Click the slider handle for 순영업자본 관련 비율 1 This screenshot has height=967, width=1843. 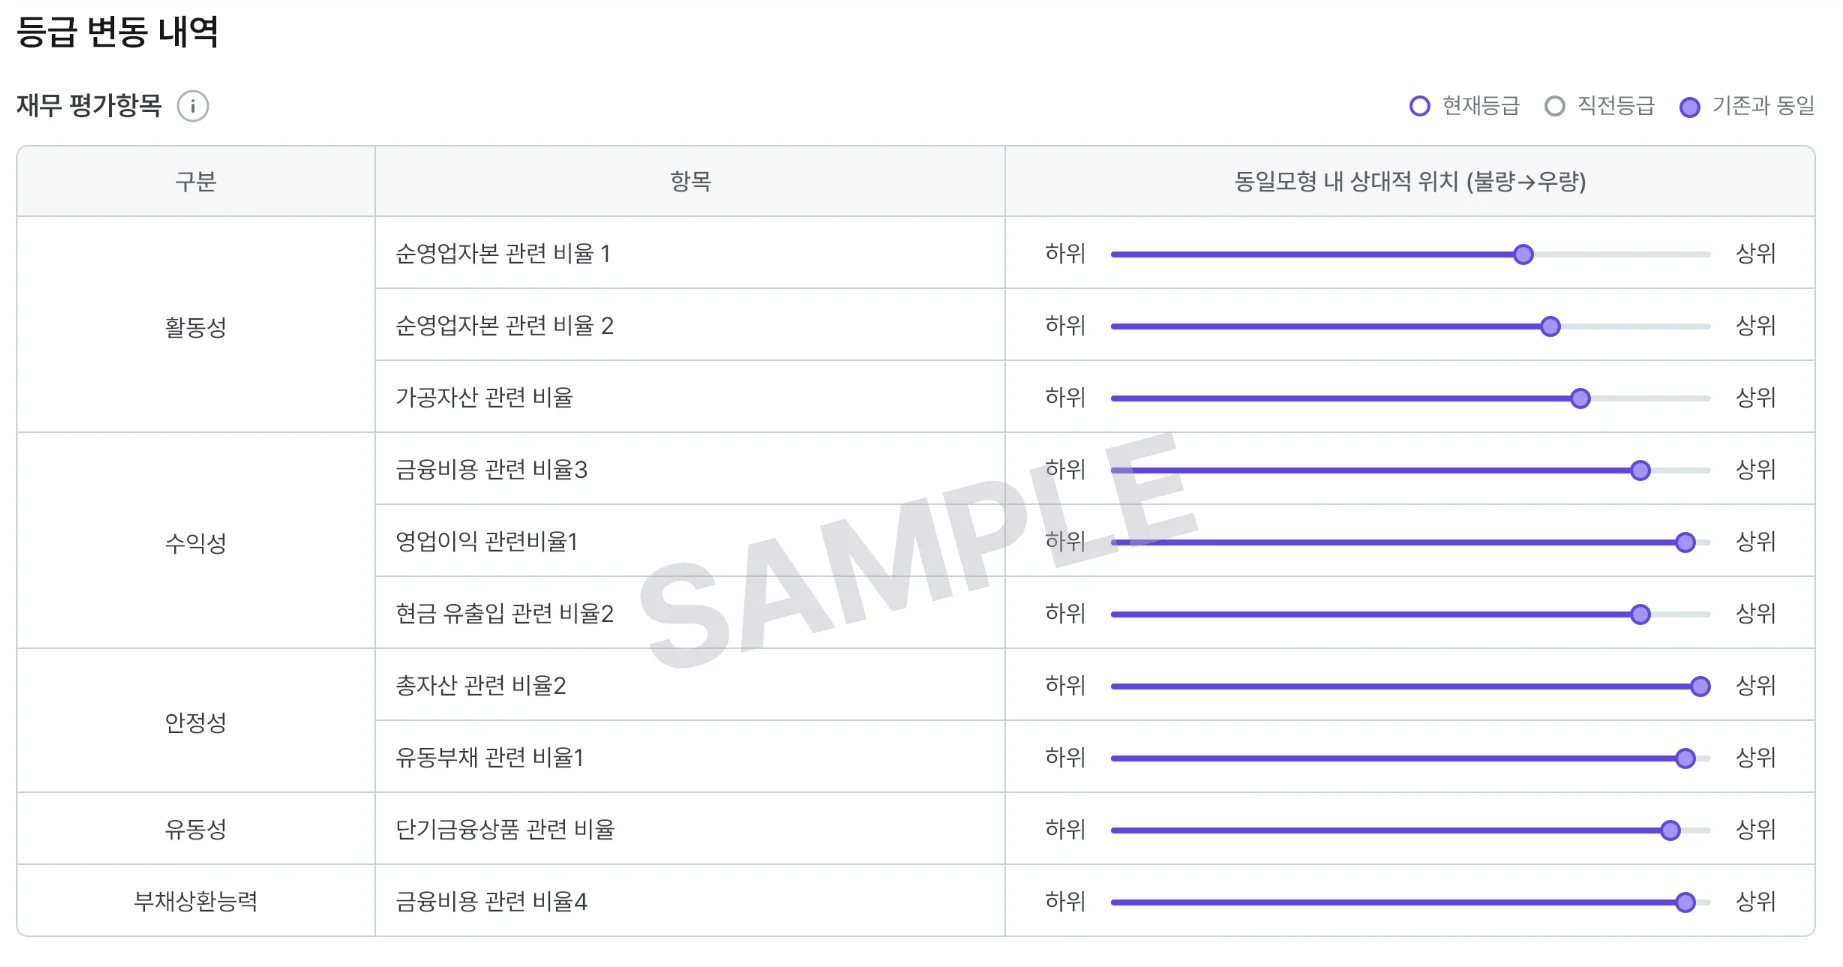click(1523, 254)
